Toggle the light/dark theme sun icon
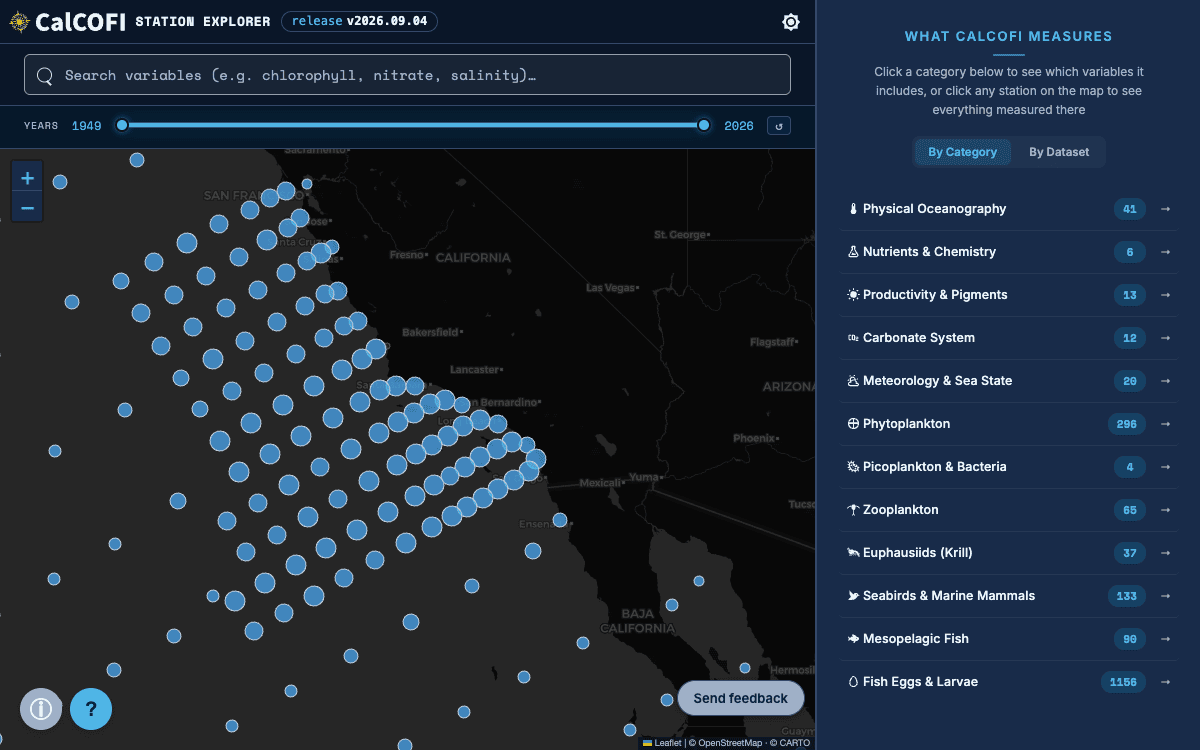The image size is (1200, 750). pyautogui.click(x=791, y=22)
